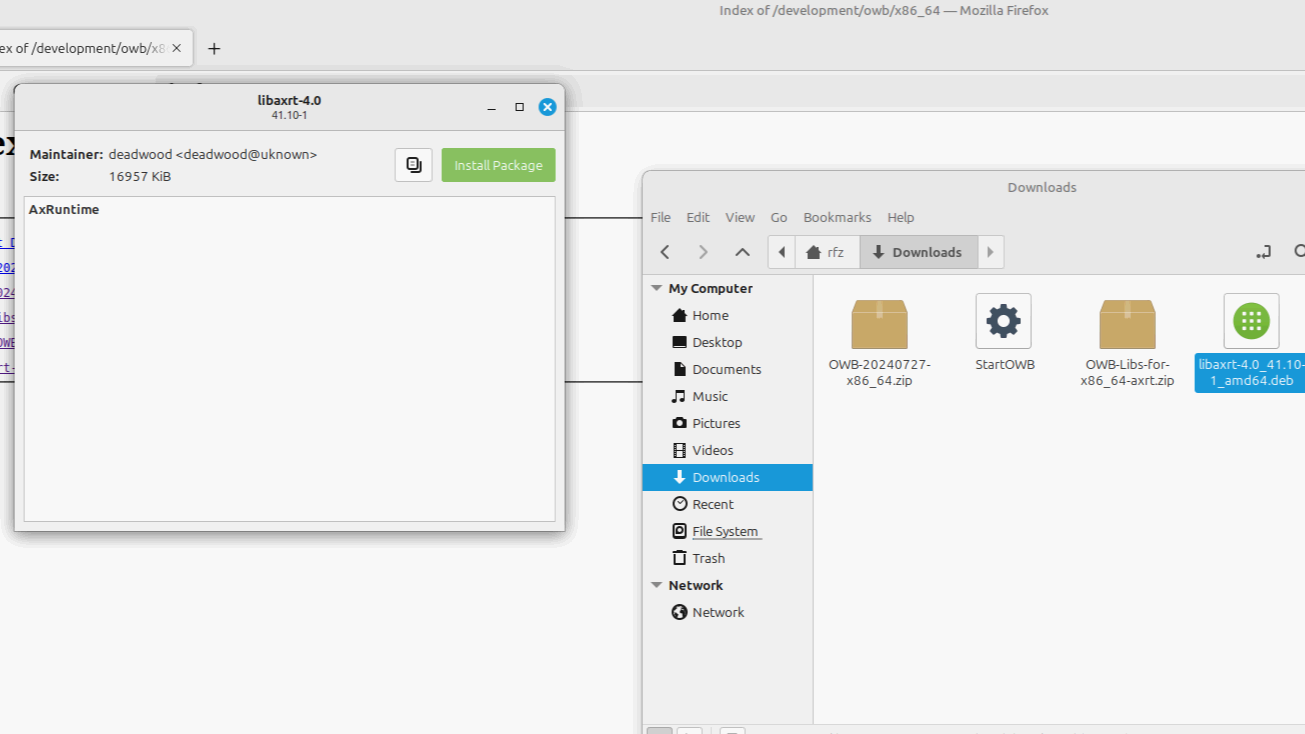Select the libaxrt-4.0 deb package file
The width and height of the screenshot is (1305, 734).
point(1250,322)
